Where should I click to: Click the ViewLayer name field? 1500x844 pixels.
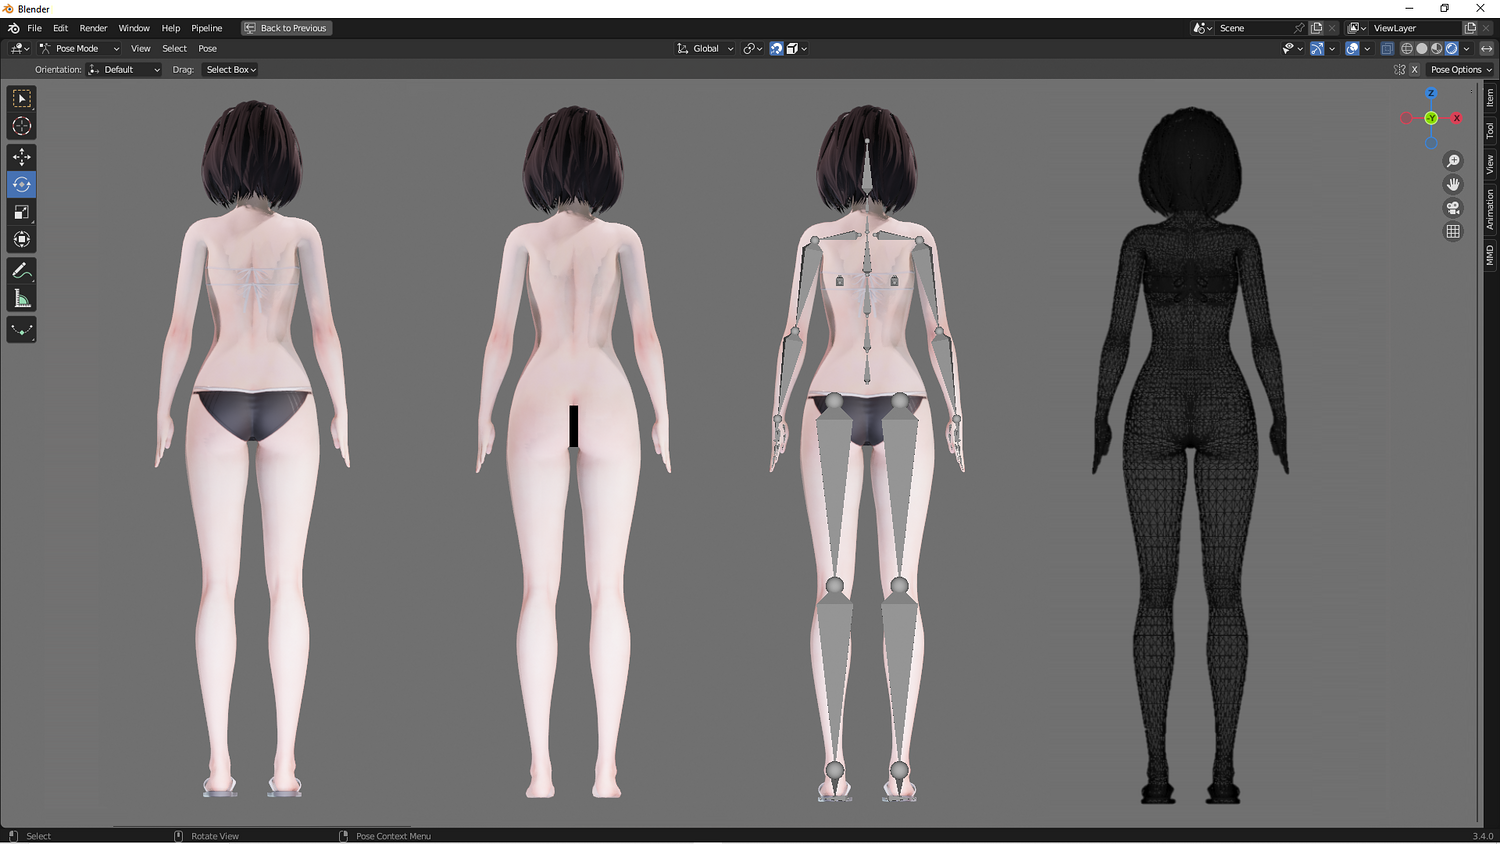1415,28
